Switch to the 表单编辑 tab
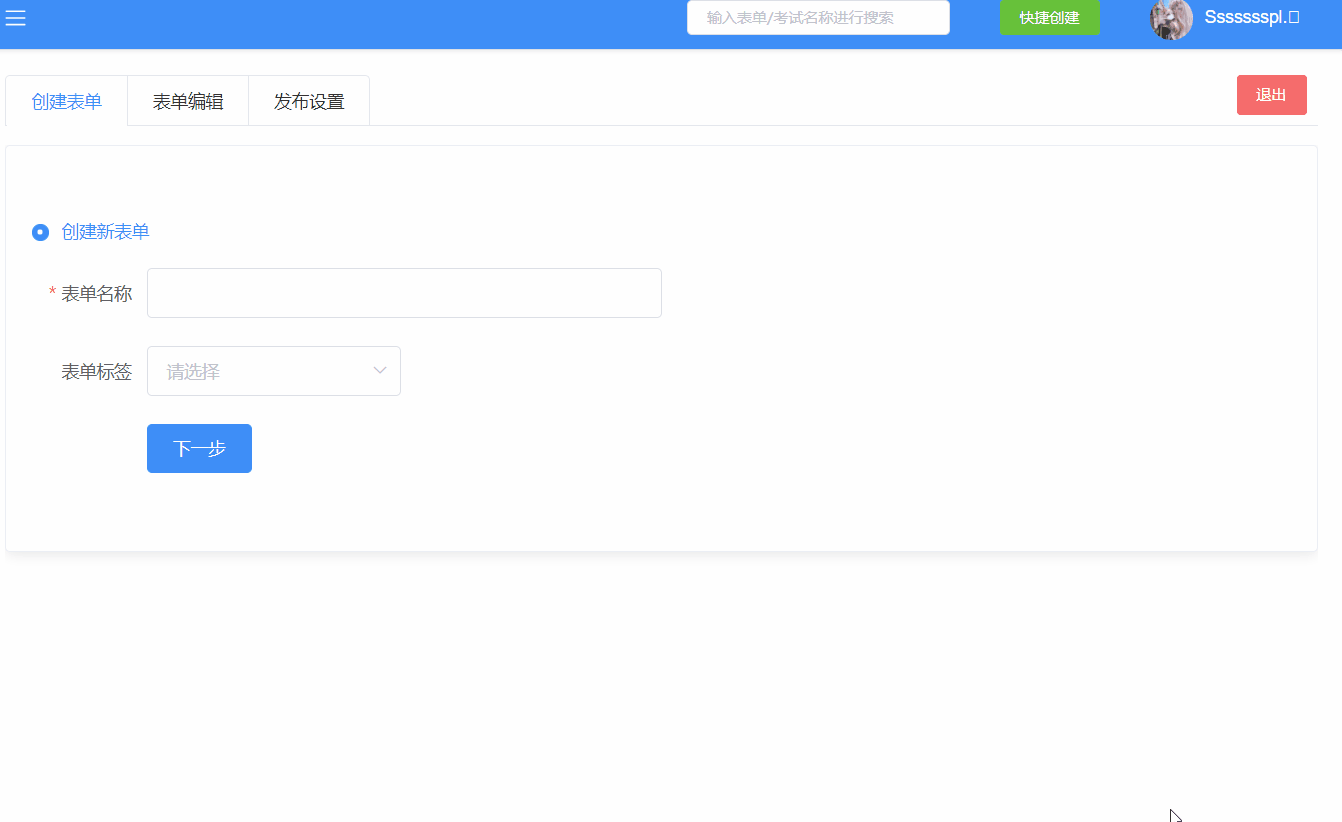Viewport: 1342px width, 822px height. coord(188,101)
